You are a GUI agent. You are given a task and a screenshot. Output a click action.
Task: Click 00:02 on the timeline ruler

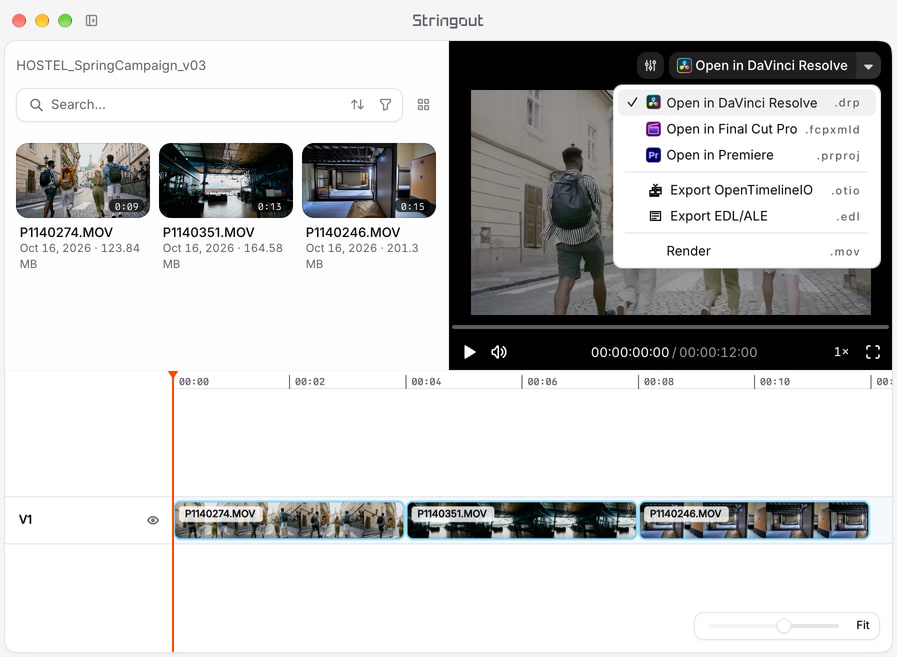coord(309,382)
